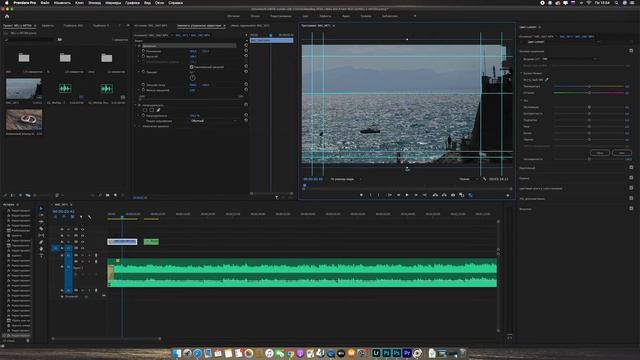This screenshot has height=360, width=640.
Task: Toggle the Creative section checkbox in Lumetri
Action: [631, 168]
